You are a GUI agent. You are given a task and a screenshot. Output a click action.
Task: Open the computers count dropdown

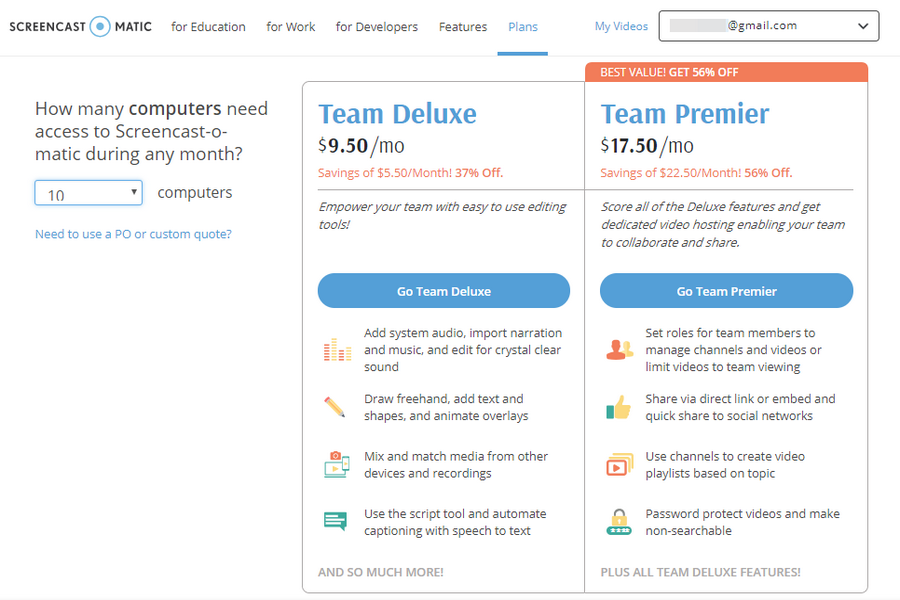[88, 193]
